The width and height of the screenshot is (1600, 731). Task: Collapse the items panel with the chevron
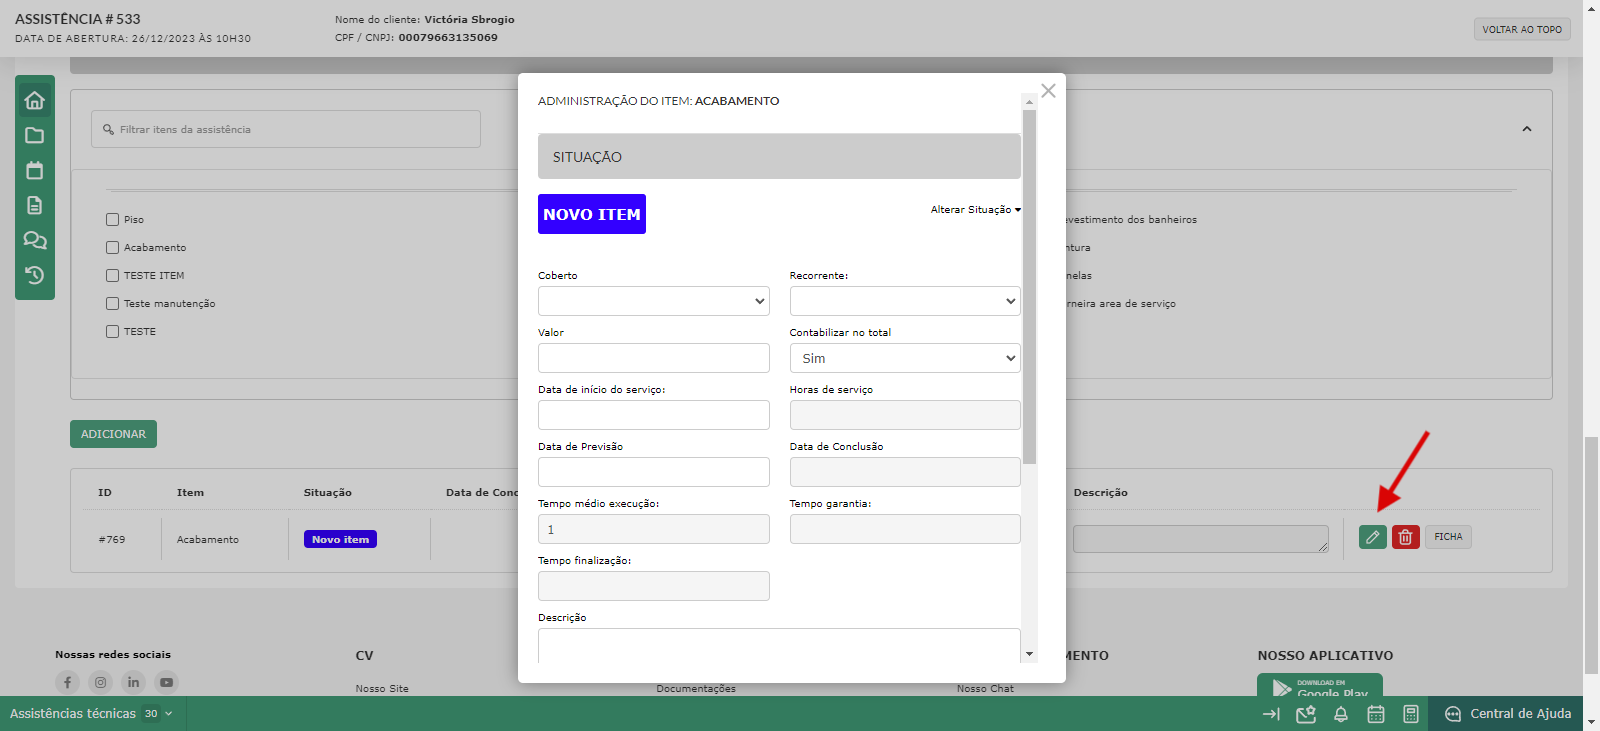1527,129
